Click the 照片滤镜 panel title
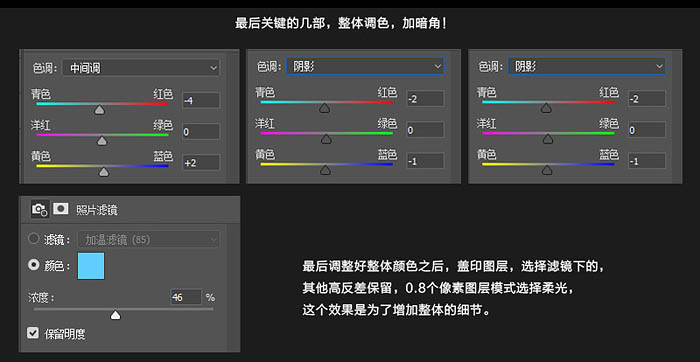Image resolution: width=700 pixels, height=362 pixels. pyautogui.click(x=97, y=210)
